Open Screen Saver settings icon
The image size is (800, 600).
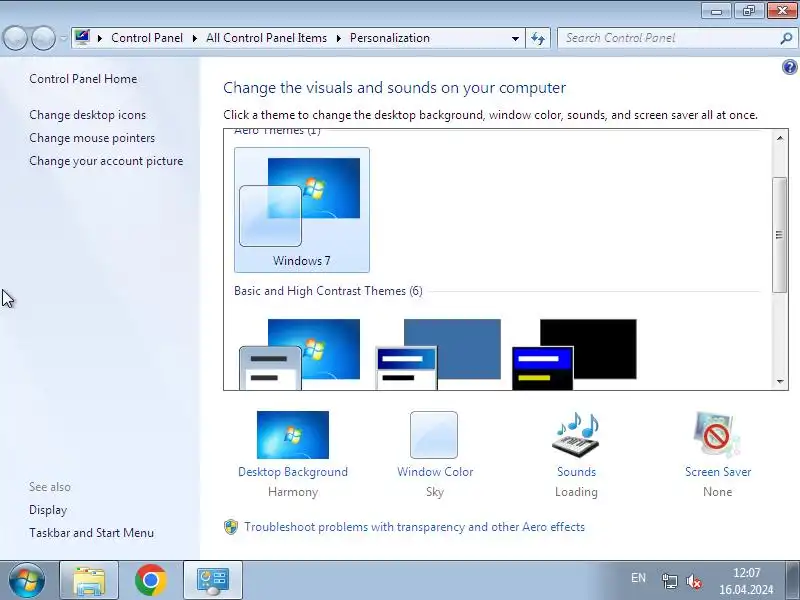pyautogui.click(x=717, y=435)
